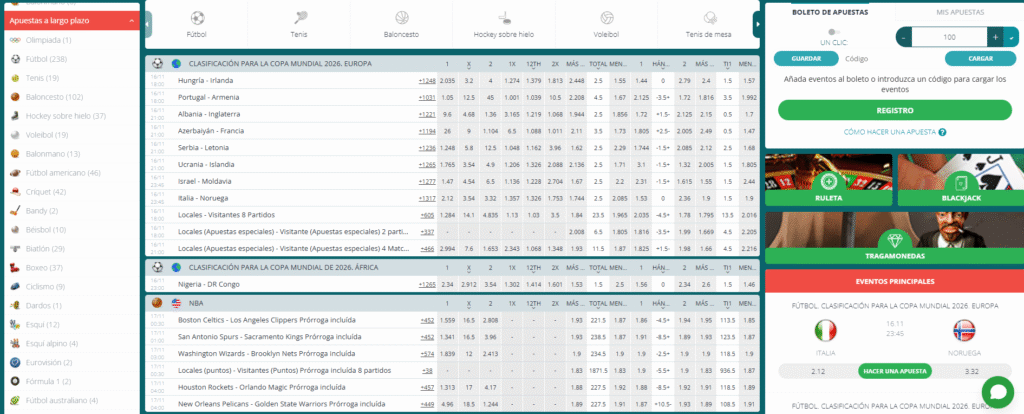Screen dimensions: 1024x414
Task: Confirm stake amount with check button
Action: [1011, 37]
